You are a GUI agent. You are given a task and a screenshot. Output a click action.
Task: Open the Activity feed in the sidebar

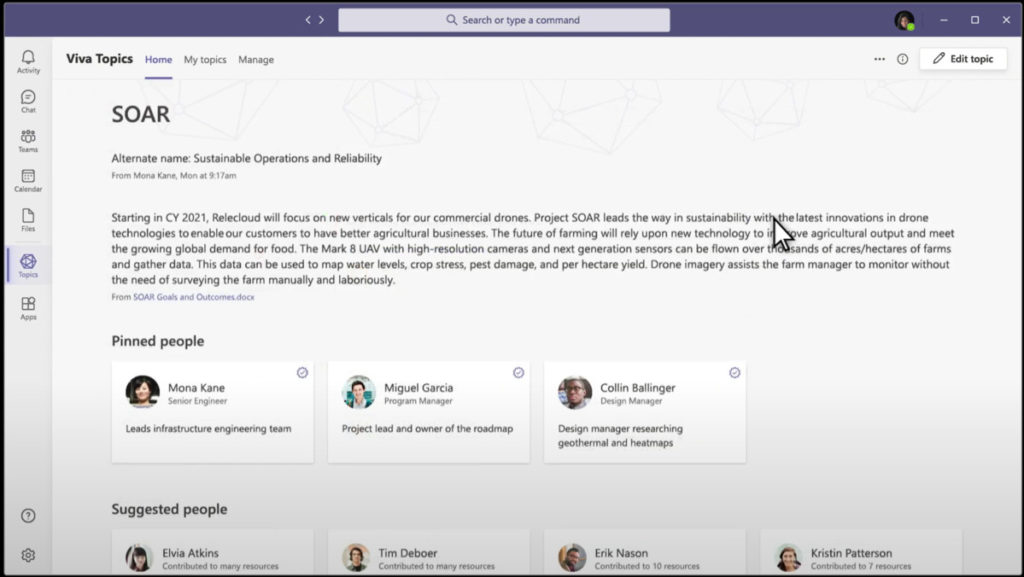click(28, 61)
